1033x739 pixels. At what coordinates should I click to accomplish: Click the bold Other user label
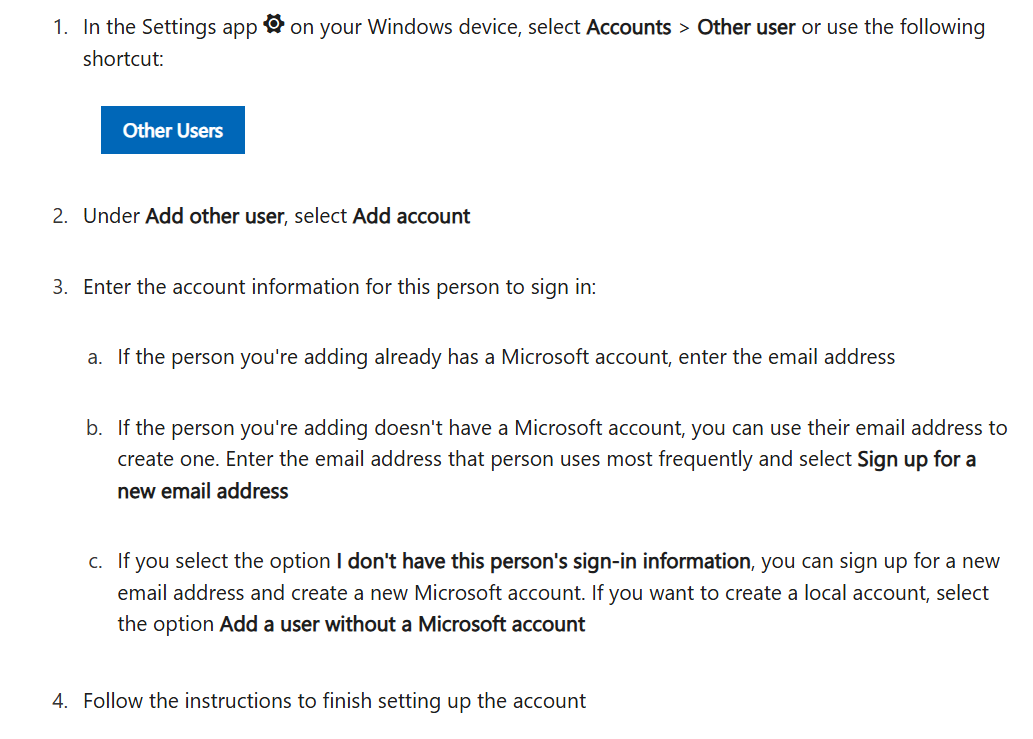745,27
